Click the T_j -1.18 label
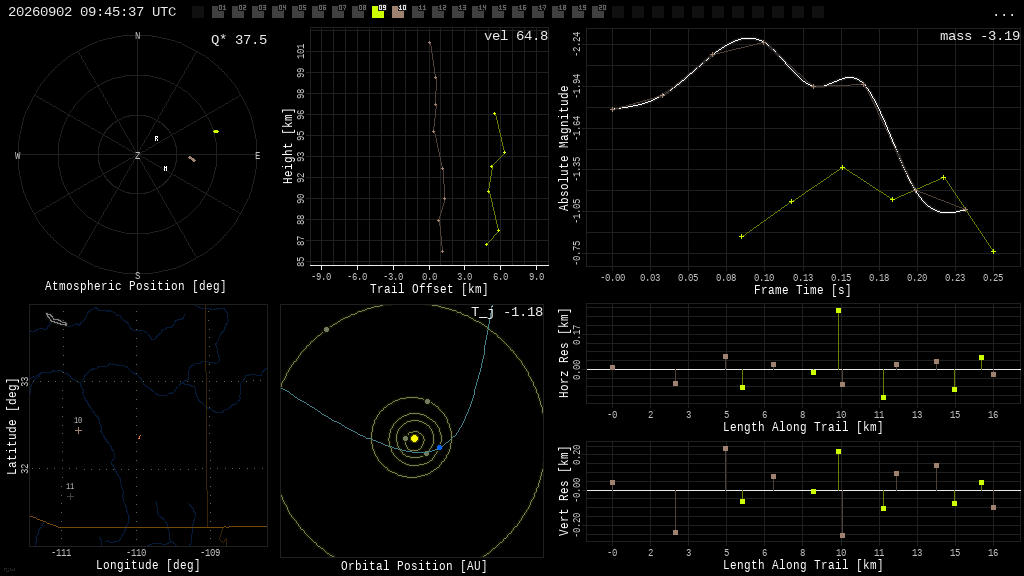This screenshot has height=576, width=1024. 507,312
